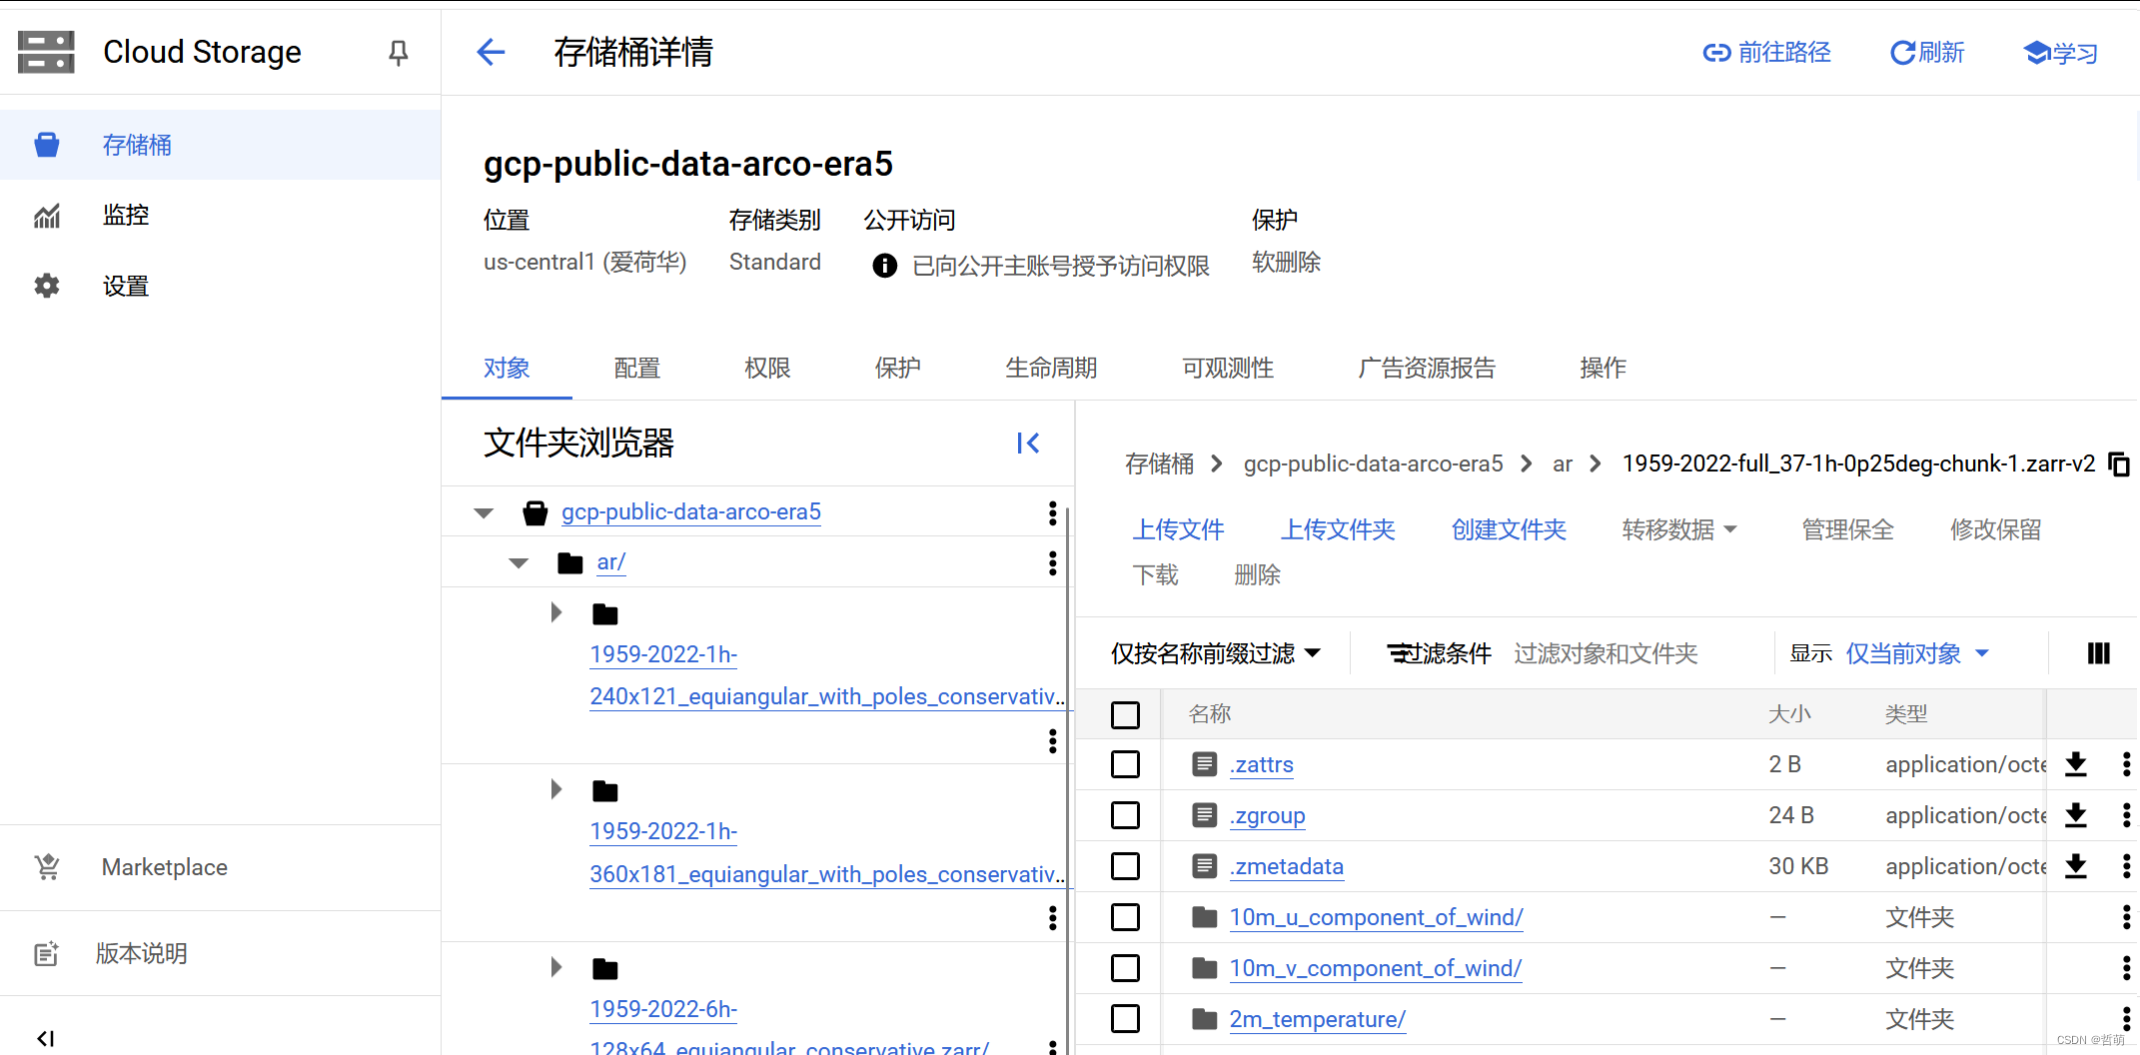Click the 上传文件夹 button
Viewport: 2140px width, 1055px height.
pos(1338,530)
